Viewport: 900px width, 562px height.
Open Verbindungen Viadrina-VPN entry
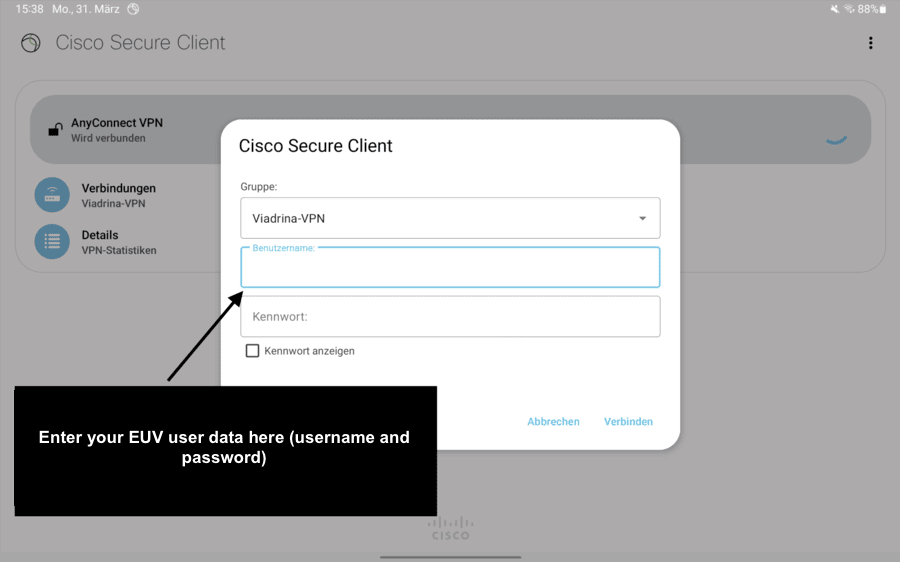118,195
